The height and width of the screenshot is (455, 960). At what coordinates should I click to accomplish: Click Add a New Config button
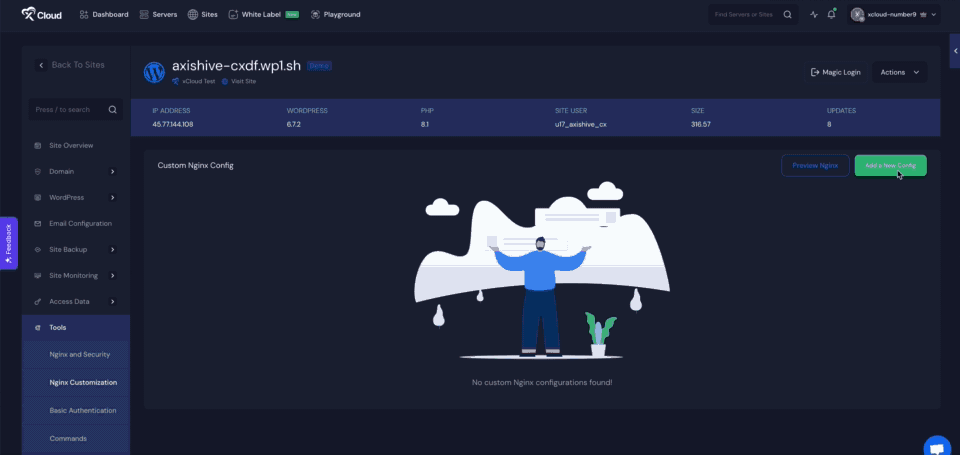(890, 165)
